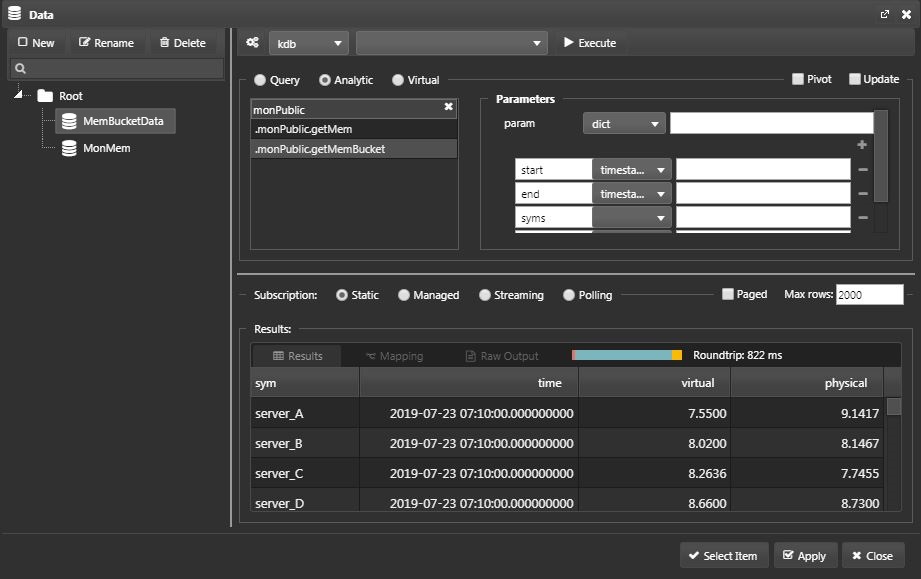
Task: Choose Polling subscription
Action: pos(569,295)
